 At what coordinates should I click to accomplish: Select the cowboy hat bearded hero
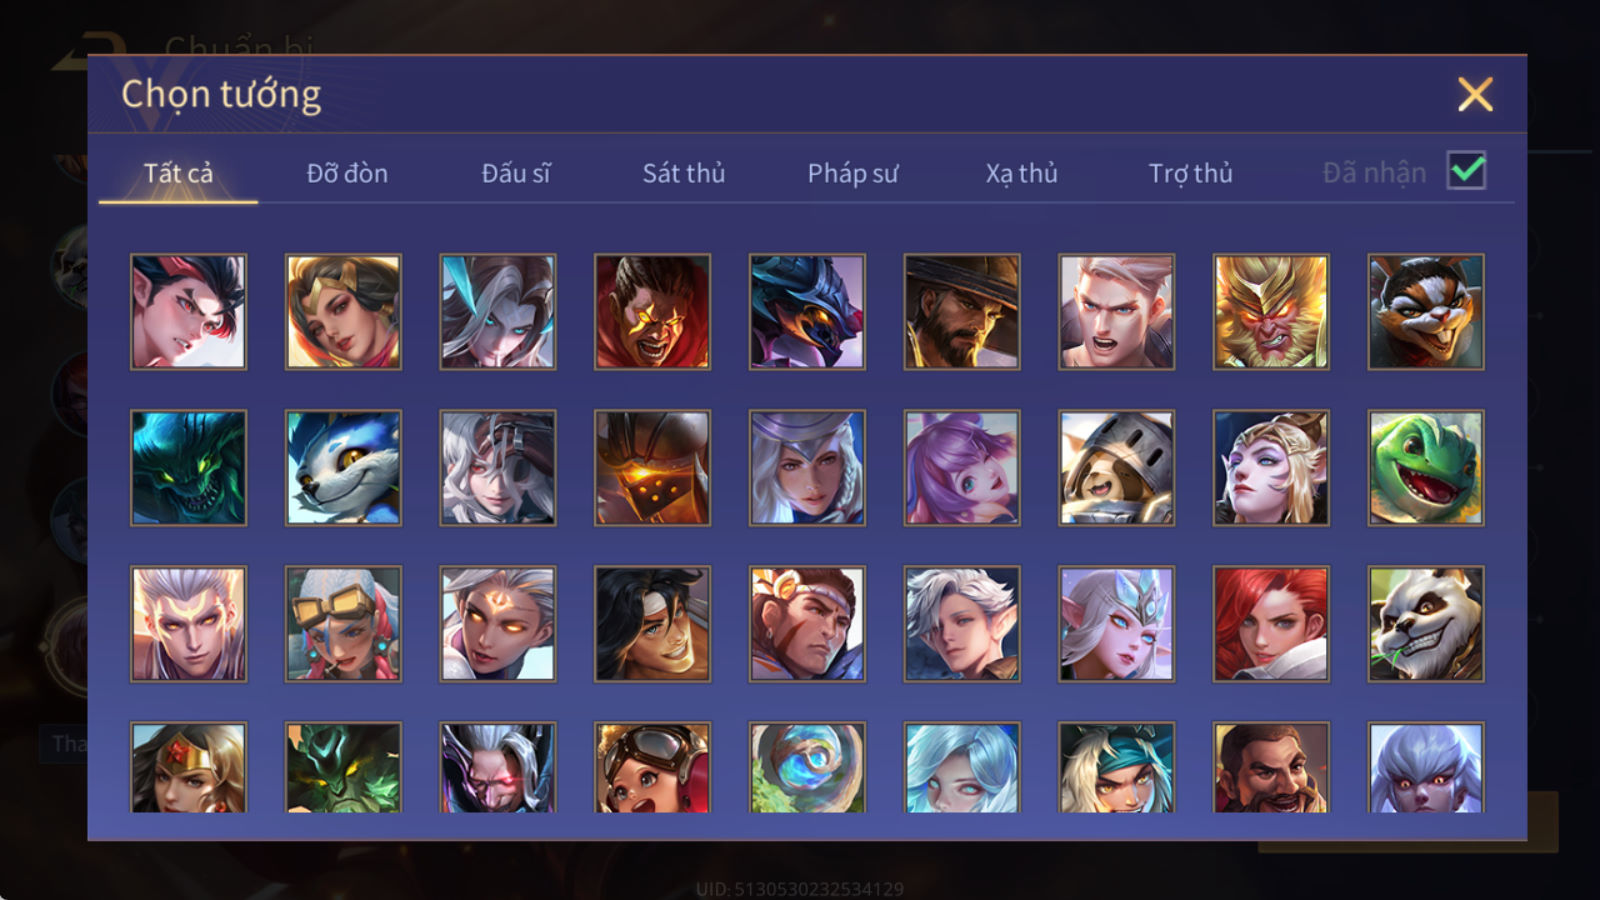[962, 311]
